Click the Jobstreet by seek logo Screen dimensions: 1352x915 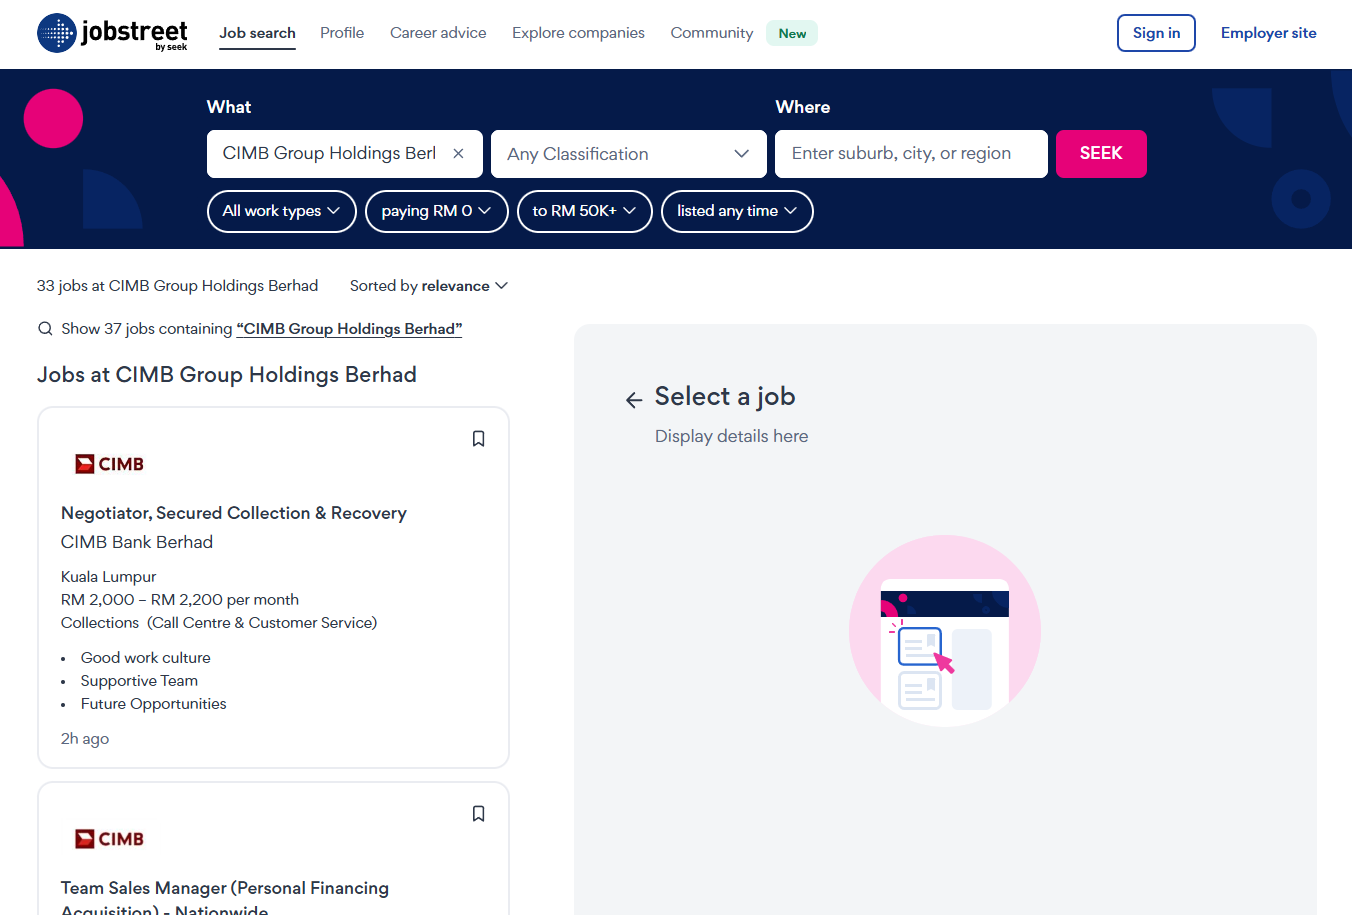point(112,33)
